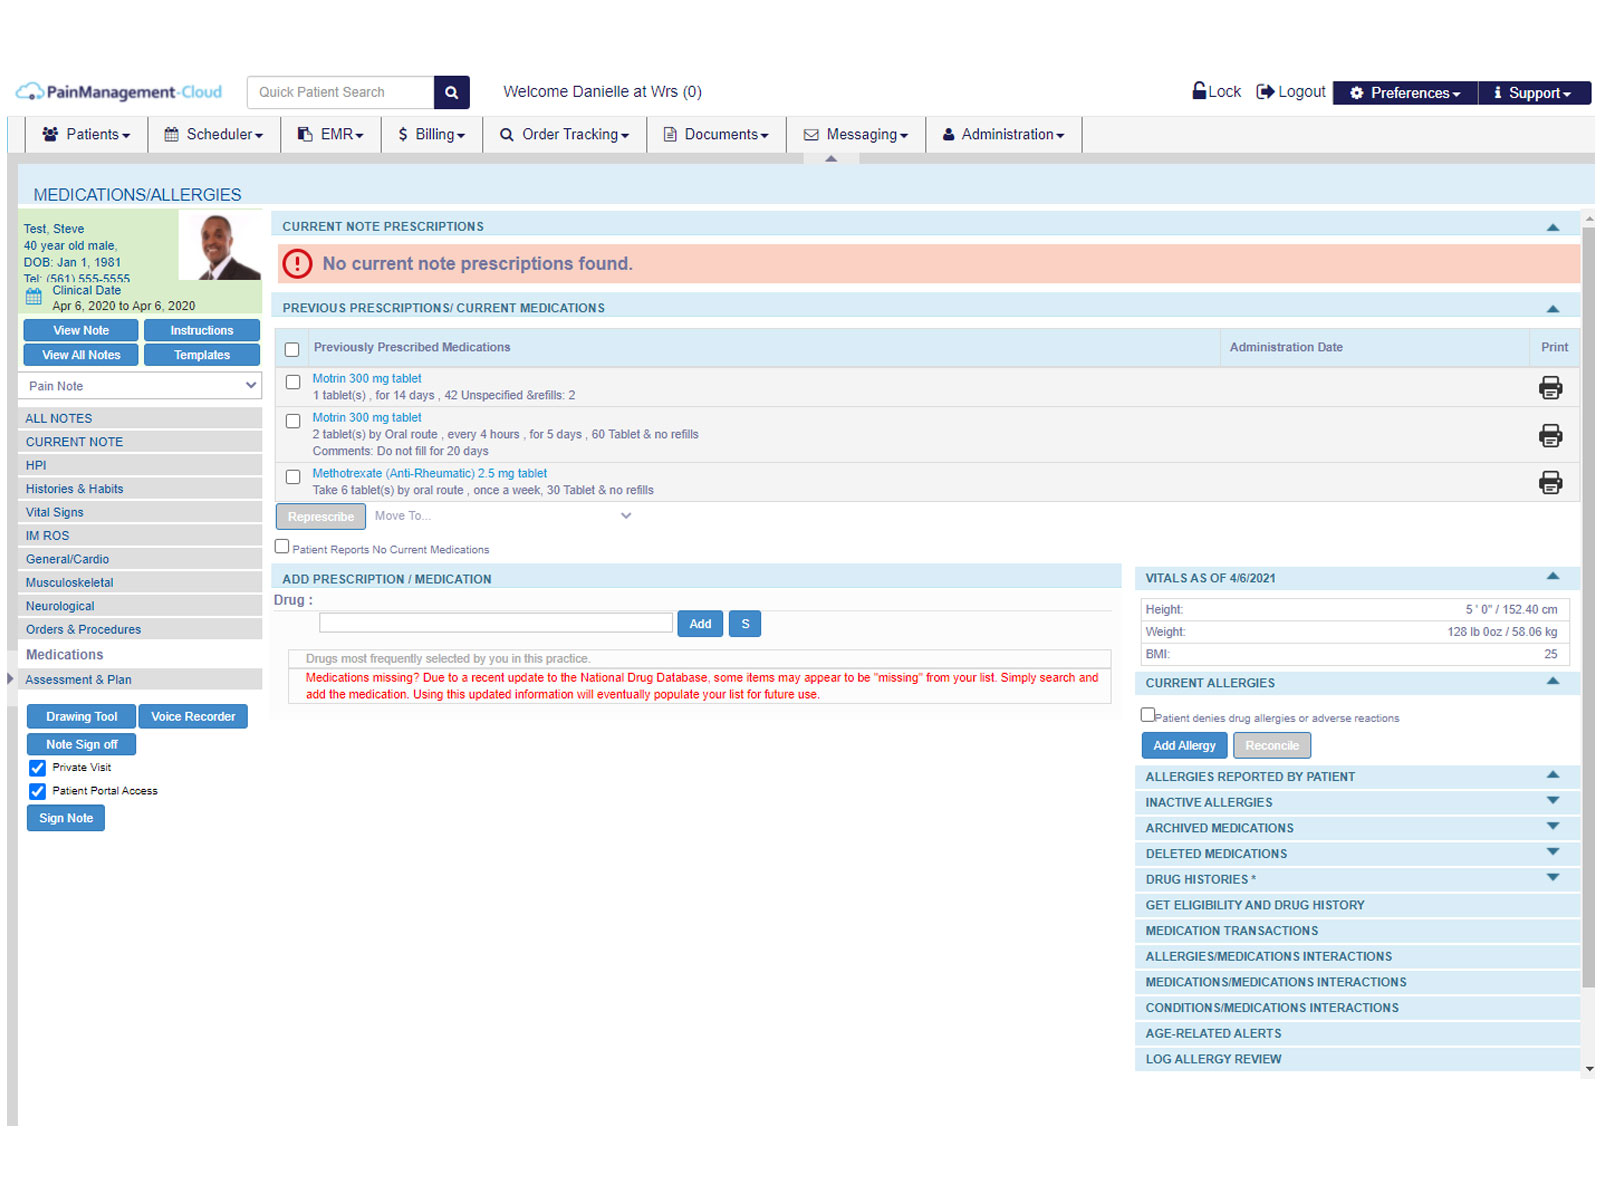Click the Clinical Date calendar icon

(34, 297)
